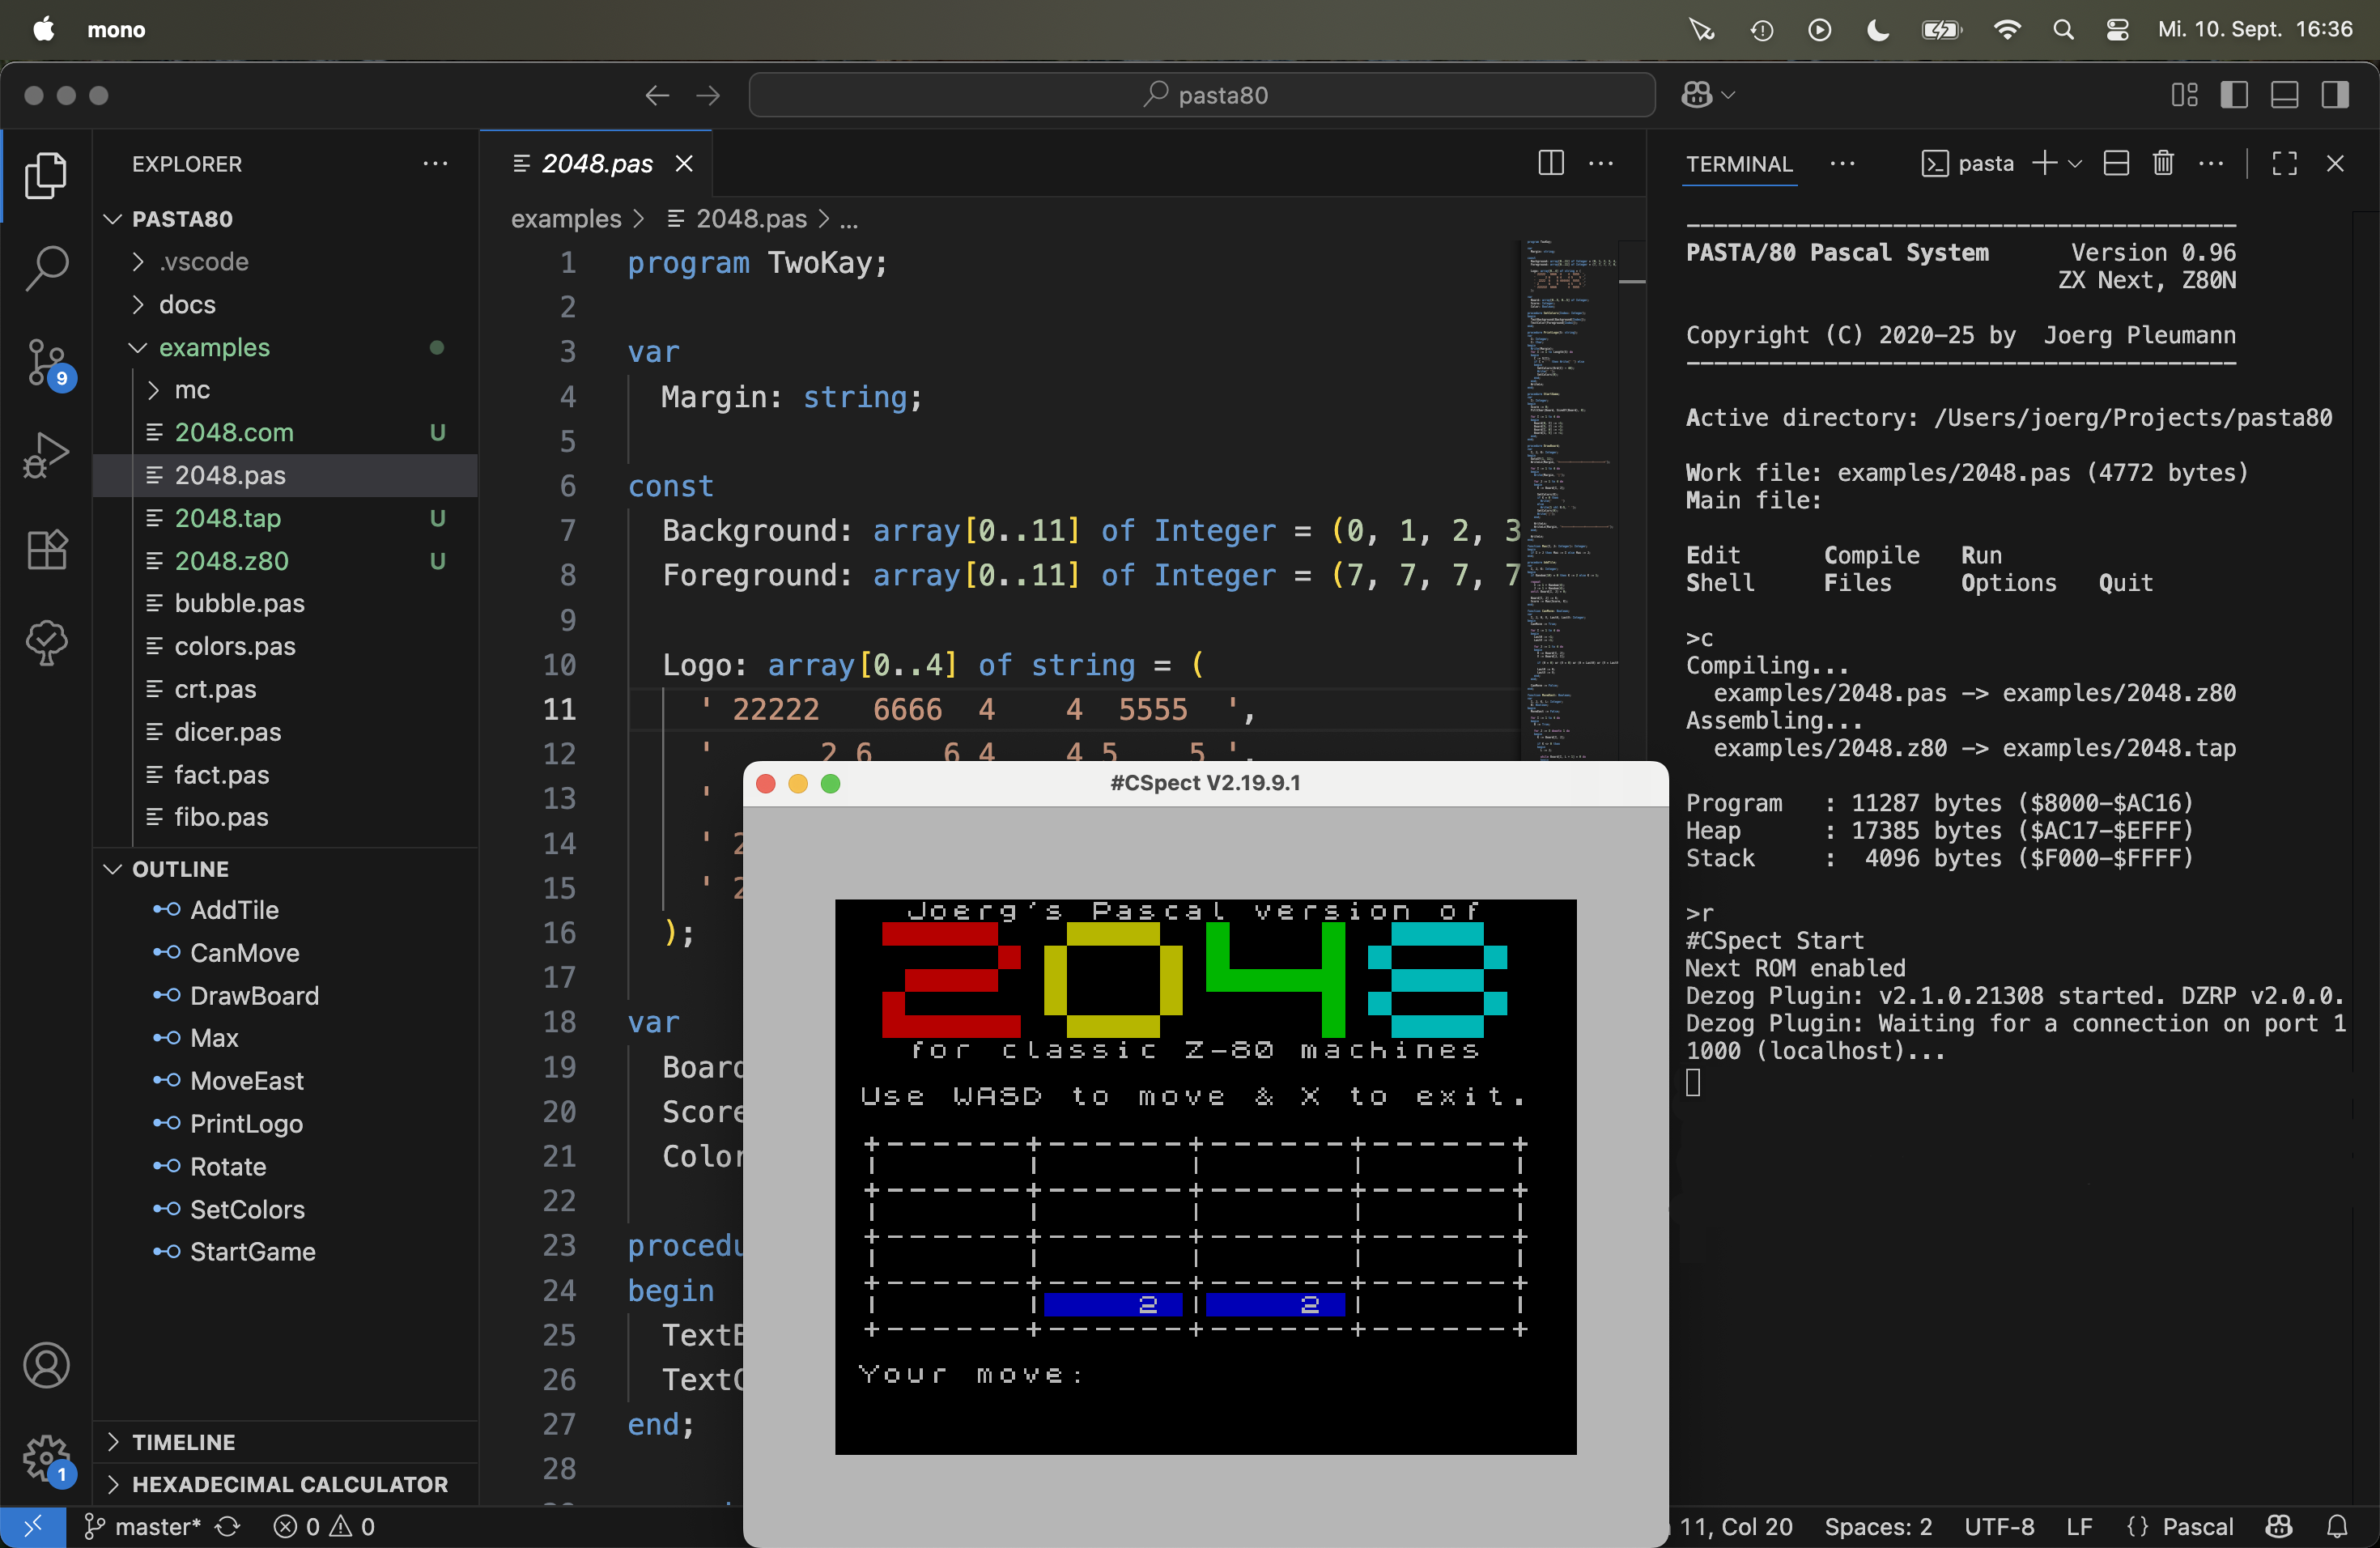The height and width of the screenshot is (1548, 2380).
Task: Focus the pasta80 command center search
Action: point(1201,95)
